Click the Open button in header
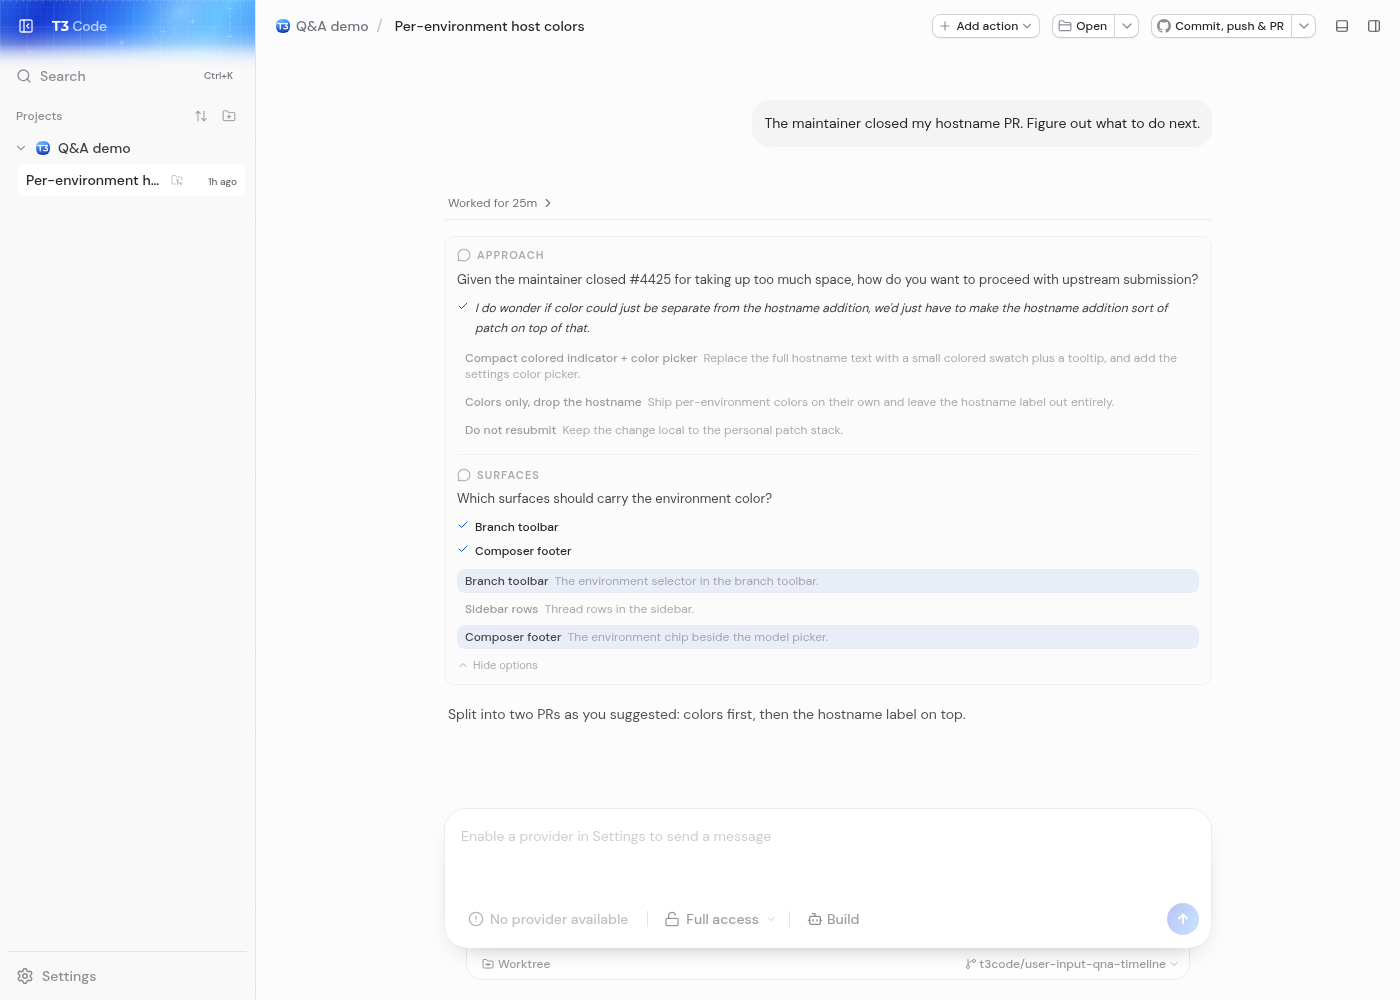 (x=1083, y=26)
